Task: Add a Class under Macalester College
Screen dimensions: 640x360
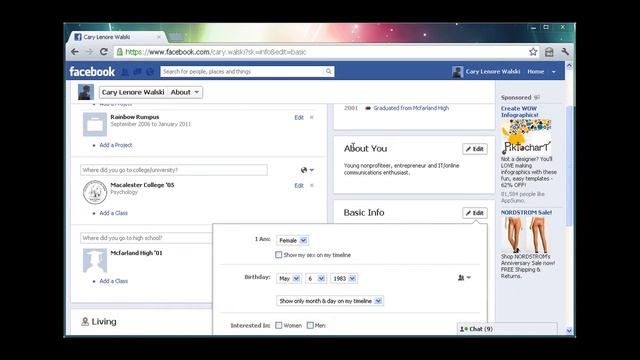Action: (x=113, y=213)
